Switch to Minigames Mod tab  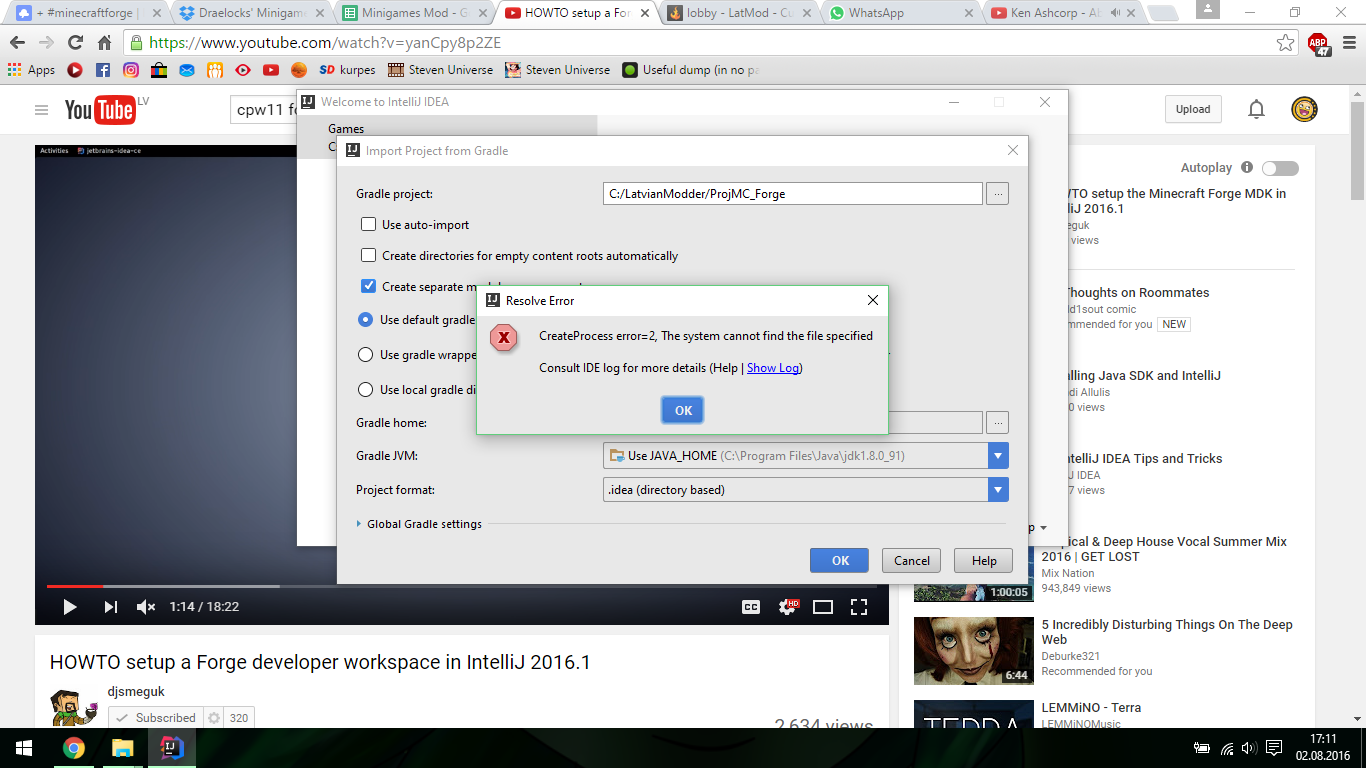point(413,13)
